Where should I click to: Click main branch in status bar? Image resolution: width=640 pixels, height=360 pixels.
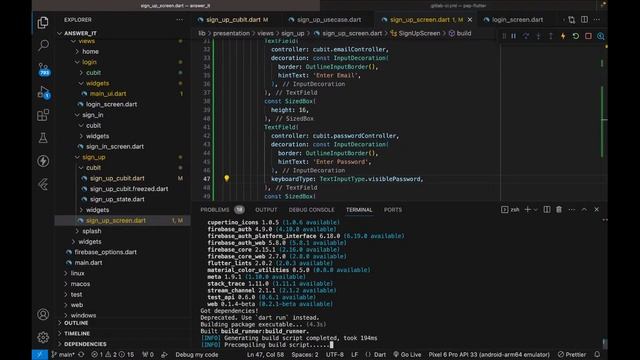[x=63, y=355]
